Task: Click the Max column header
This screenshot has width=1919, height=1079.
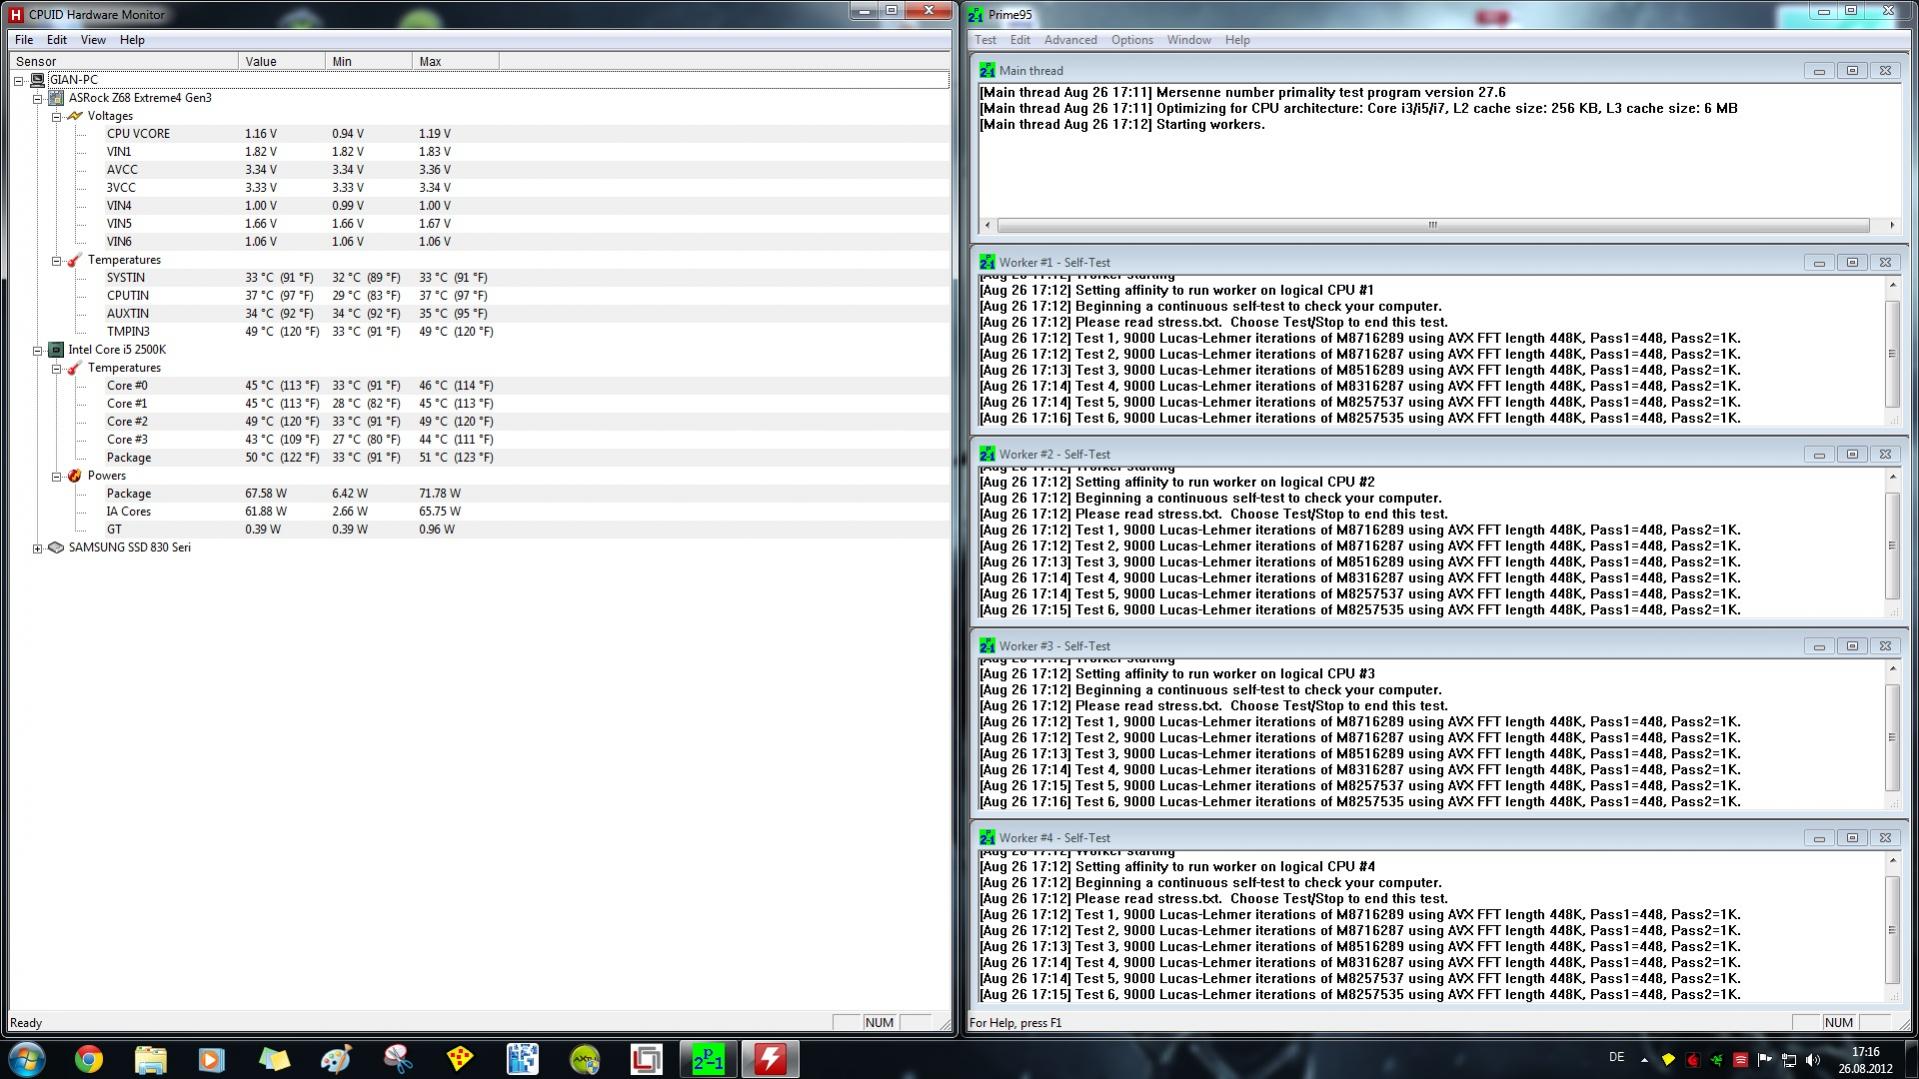Action: (x=456, y=61)
